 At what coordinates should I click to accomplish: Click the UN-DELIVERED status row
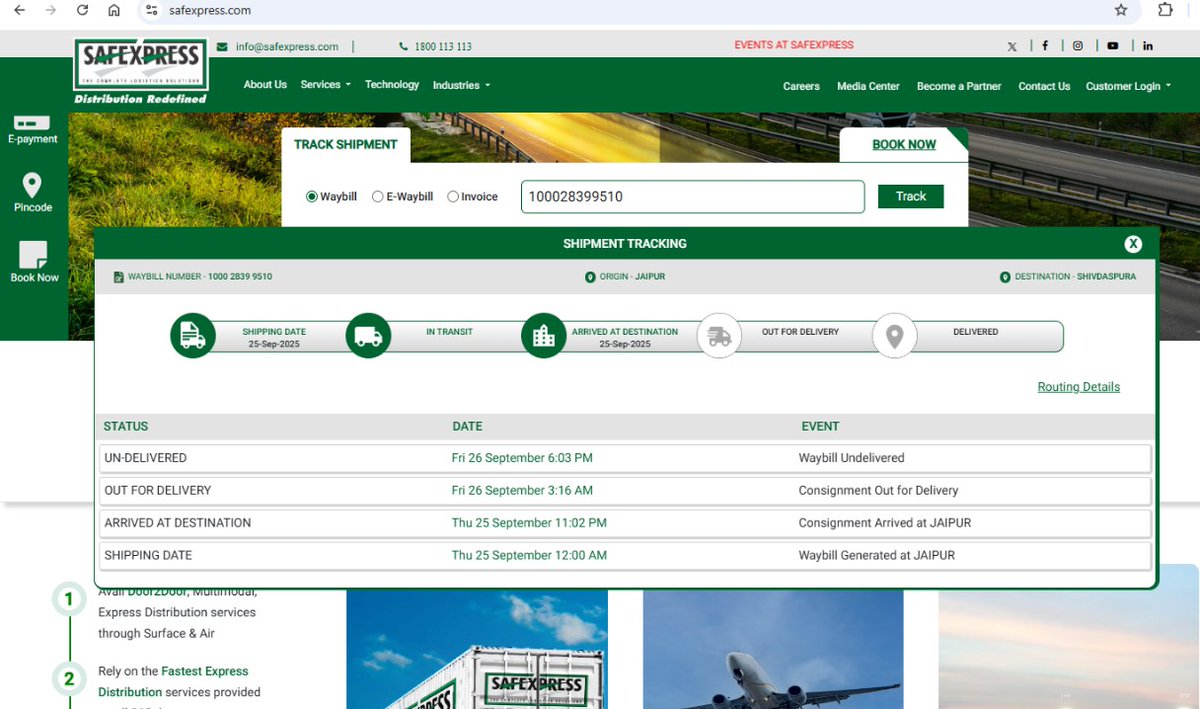624,458
